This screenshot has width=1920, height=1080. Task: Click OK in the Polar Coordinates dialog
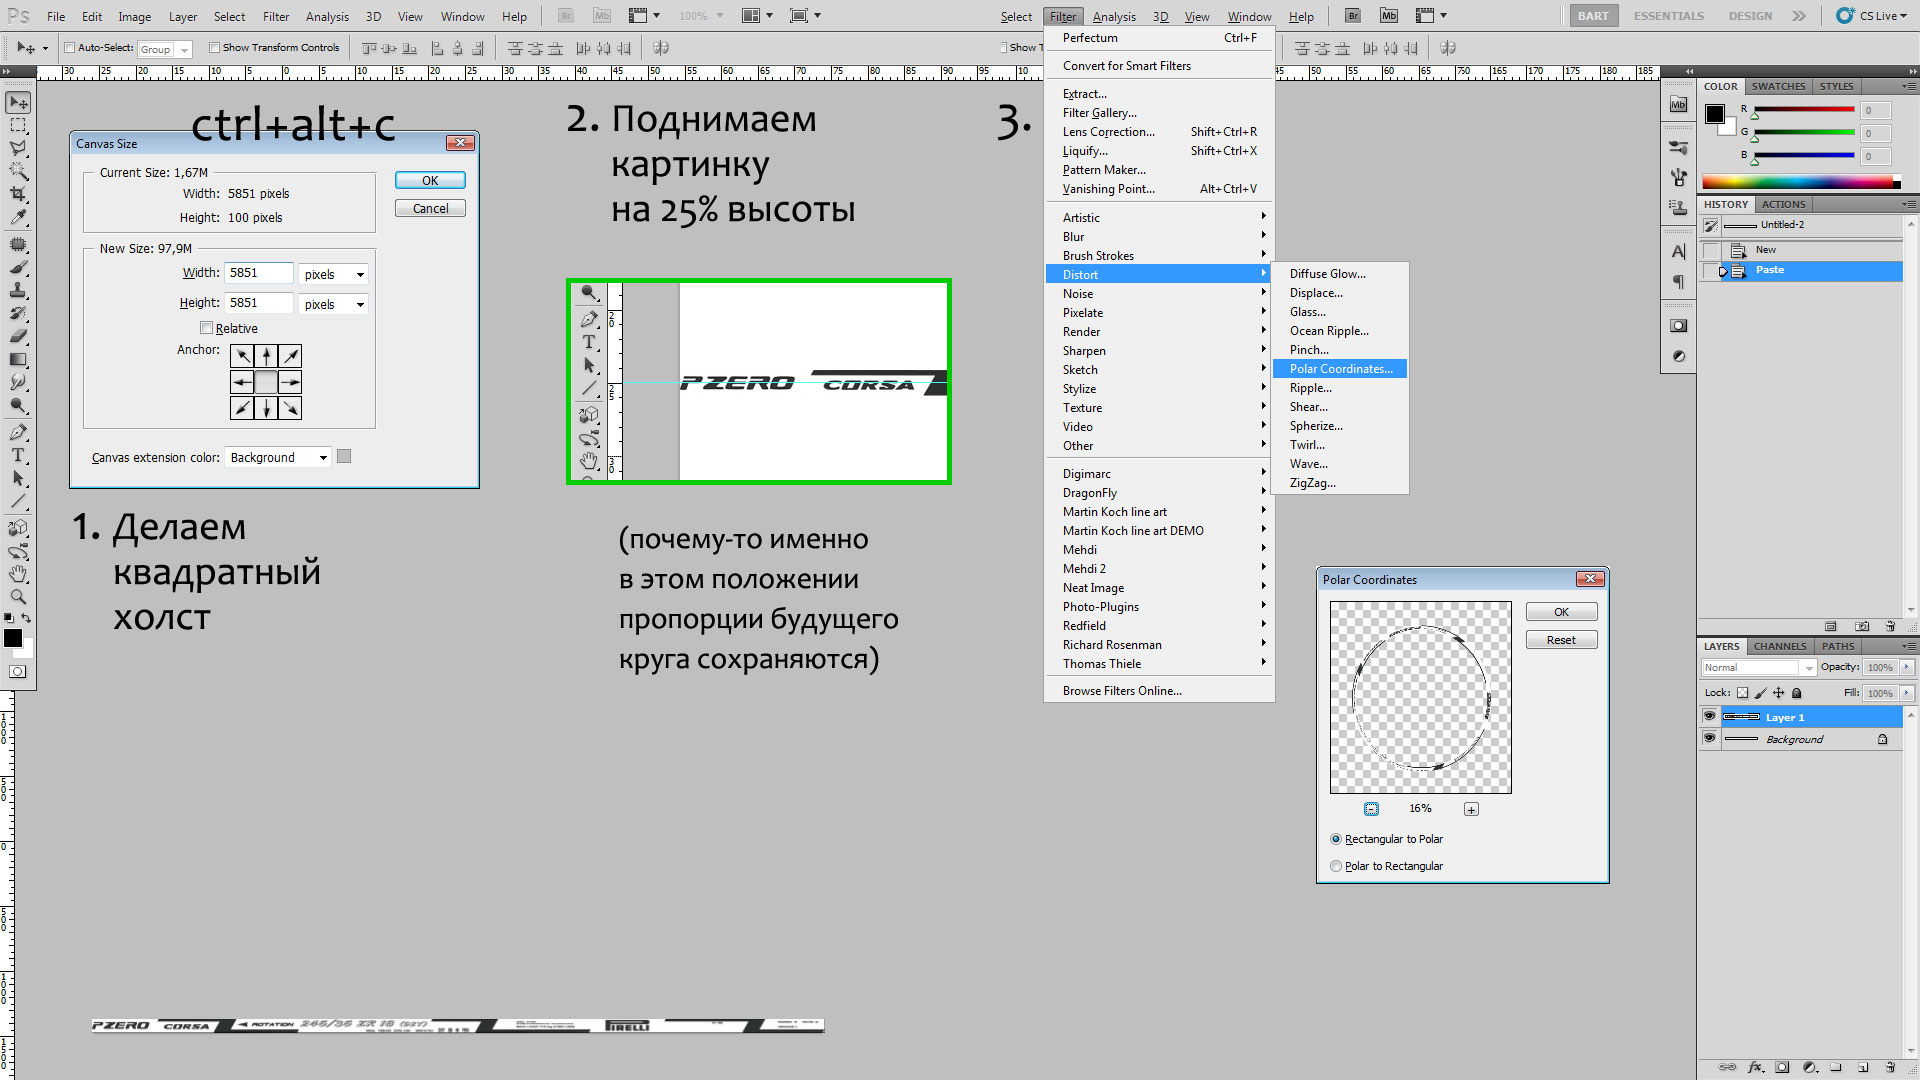pyautogui.click(x=1561, y=612)
